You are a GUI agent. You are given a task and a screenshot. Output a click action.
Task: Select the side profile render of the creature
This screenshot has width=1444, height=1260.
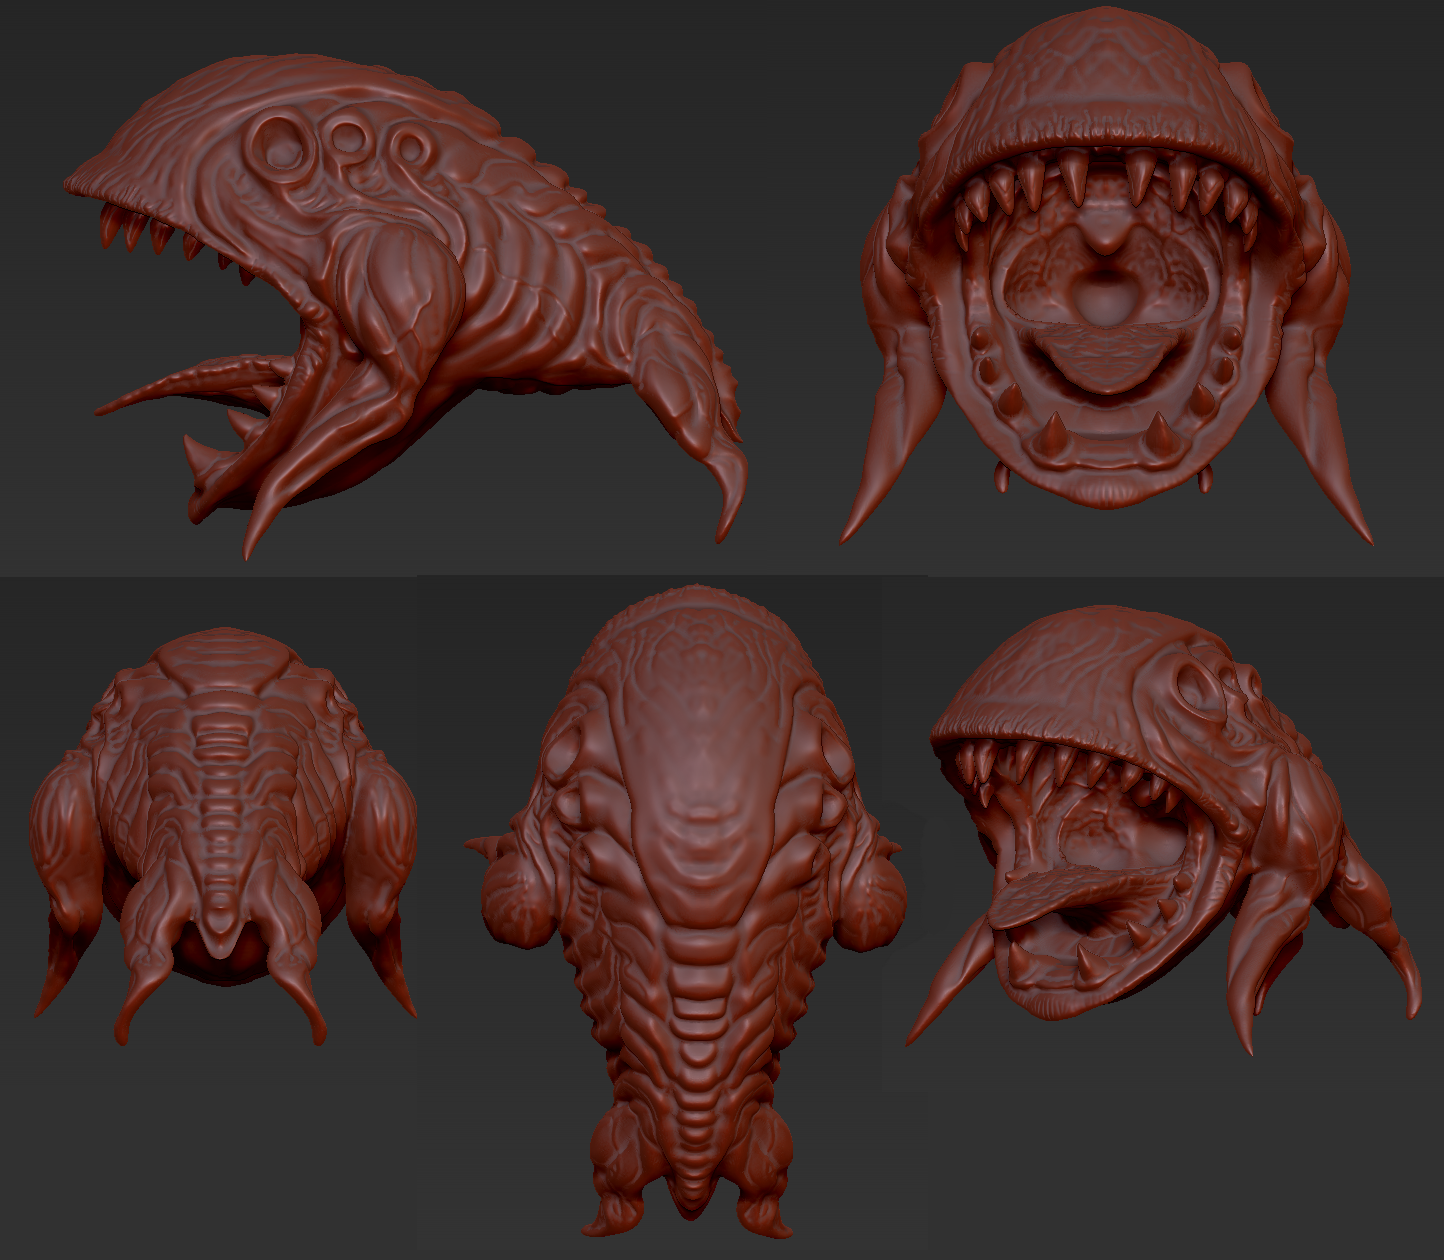(405, 306)
